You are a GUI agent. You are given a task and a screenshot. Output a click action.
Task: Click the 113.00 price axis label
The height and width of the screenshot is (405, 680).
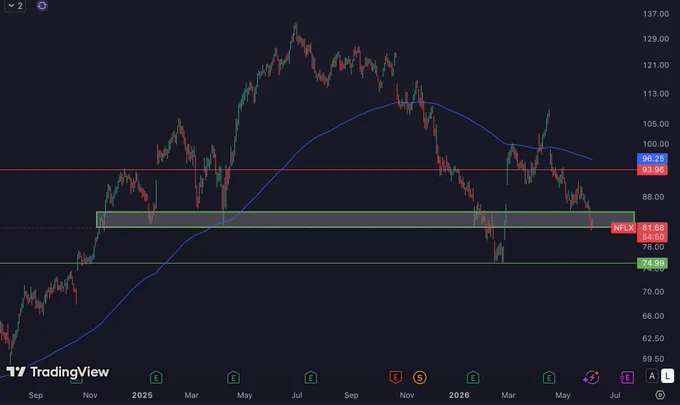[x=656, y=94]
